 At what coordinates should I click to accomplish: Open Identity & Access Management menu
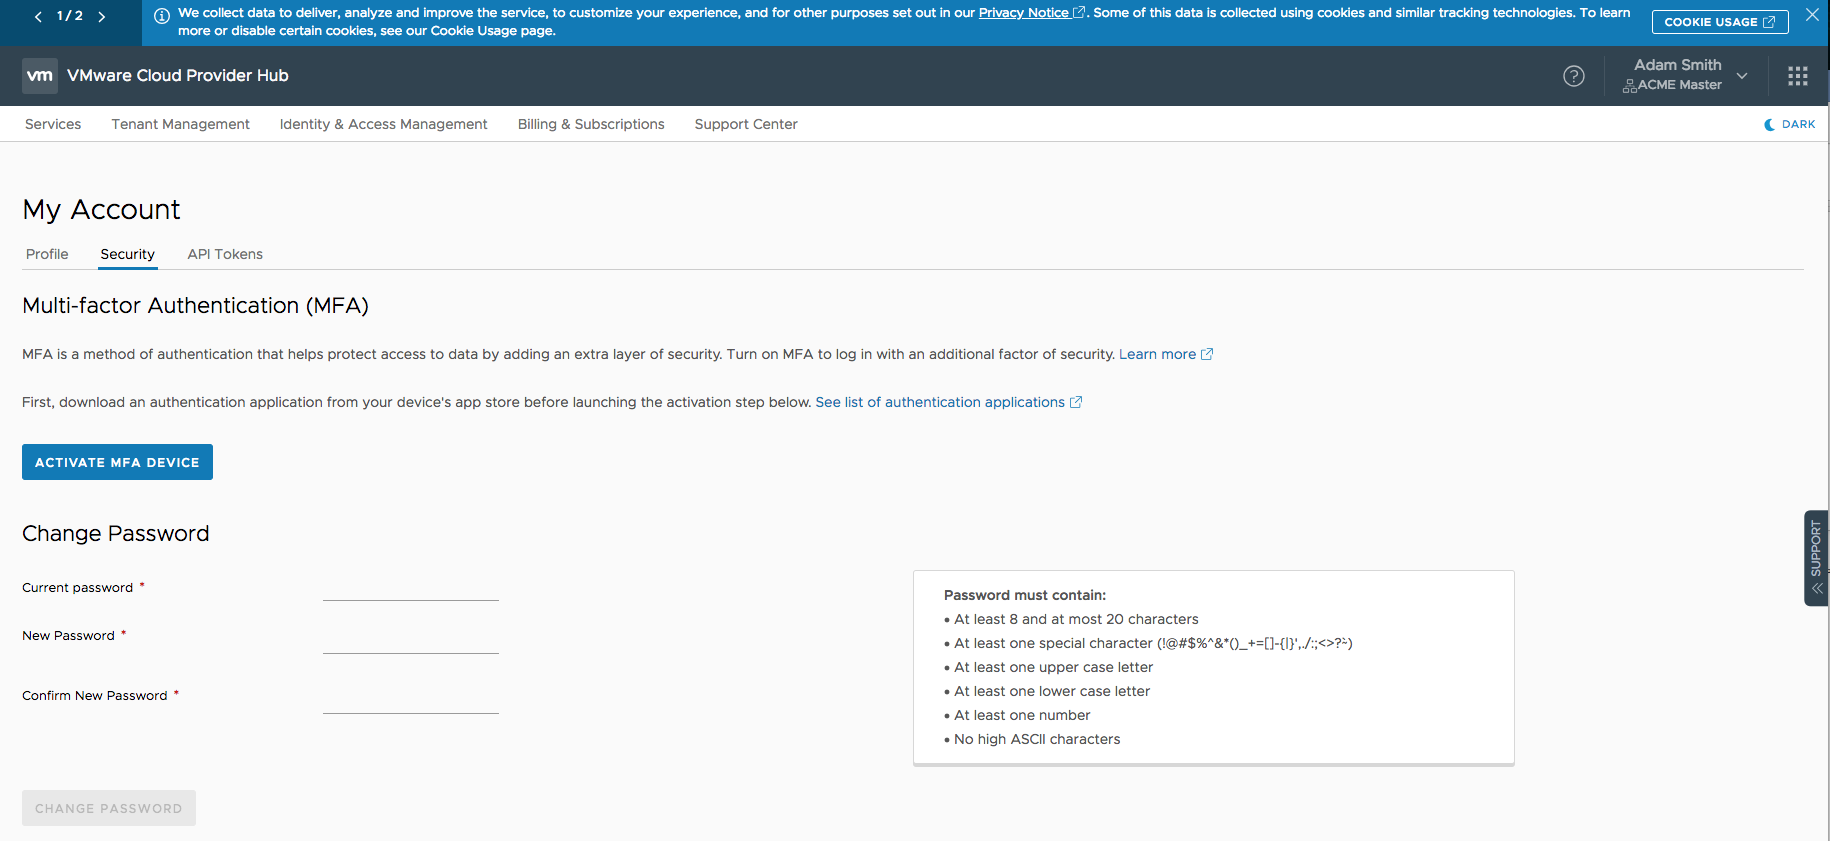383,124
